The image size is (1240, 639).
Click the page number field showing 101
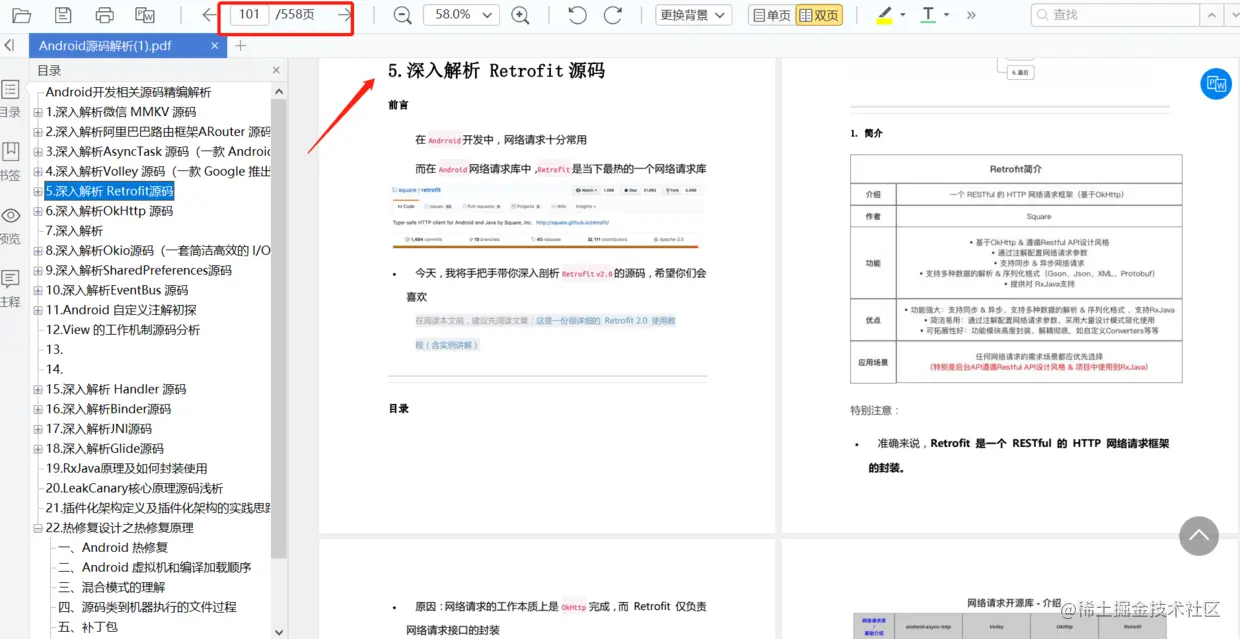point(249,15)
